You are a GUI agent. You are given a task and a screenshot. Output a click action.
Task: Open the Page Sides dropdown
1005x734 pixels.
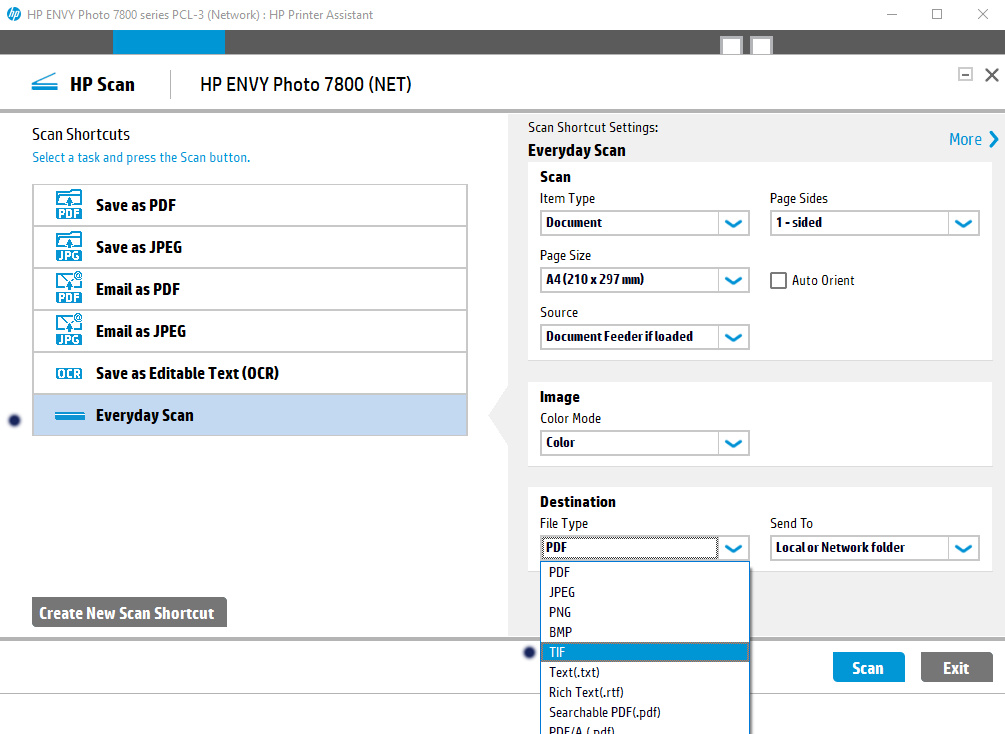(x=962, y=222)
